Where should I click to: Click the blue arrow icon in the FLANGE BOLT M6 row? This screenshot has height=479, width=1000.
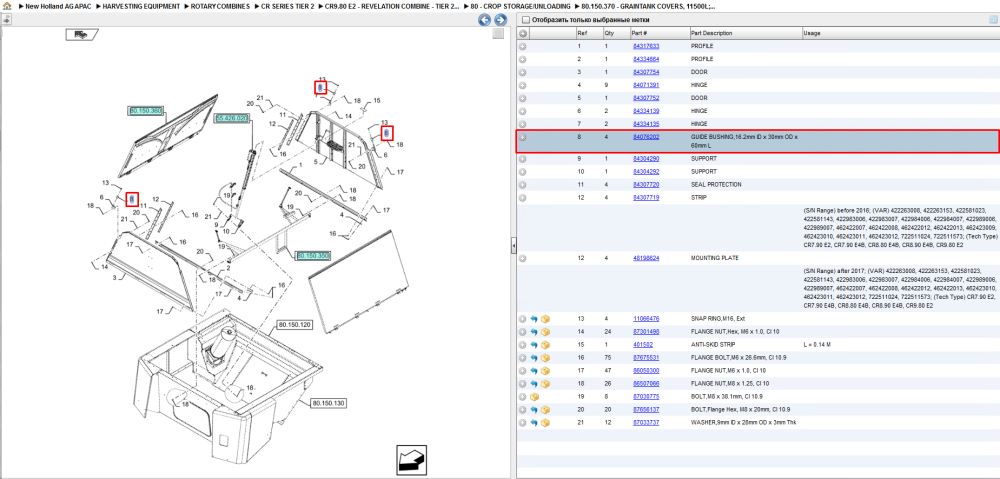[534, 358]
